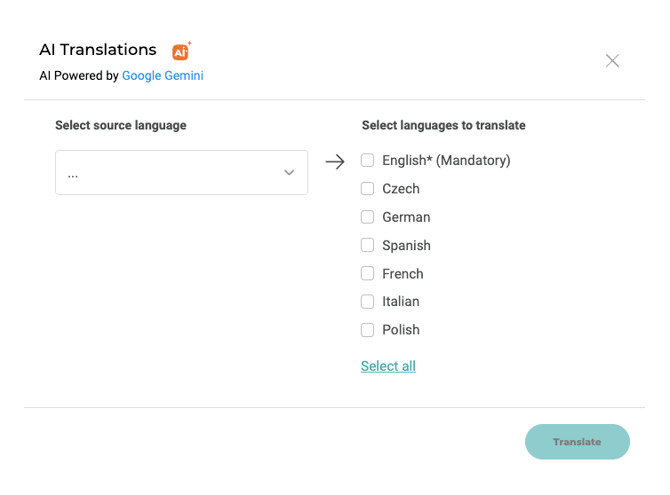
Task: Click the AI Translations dialog title
Action: [x=98, y=50]
